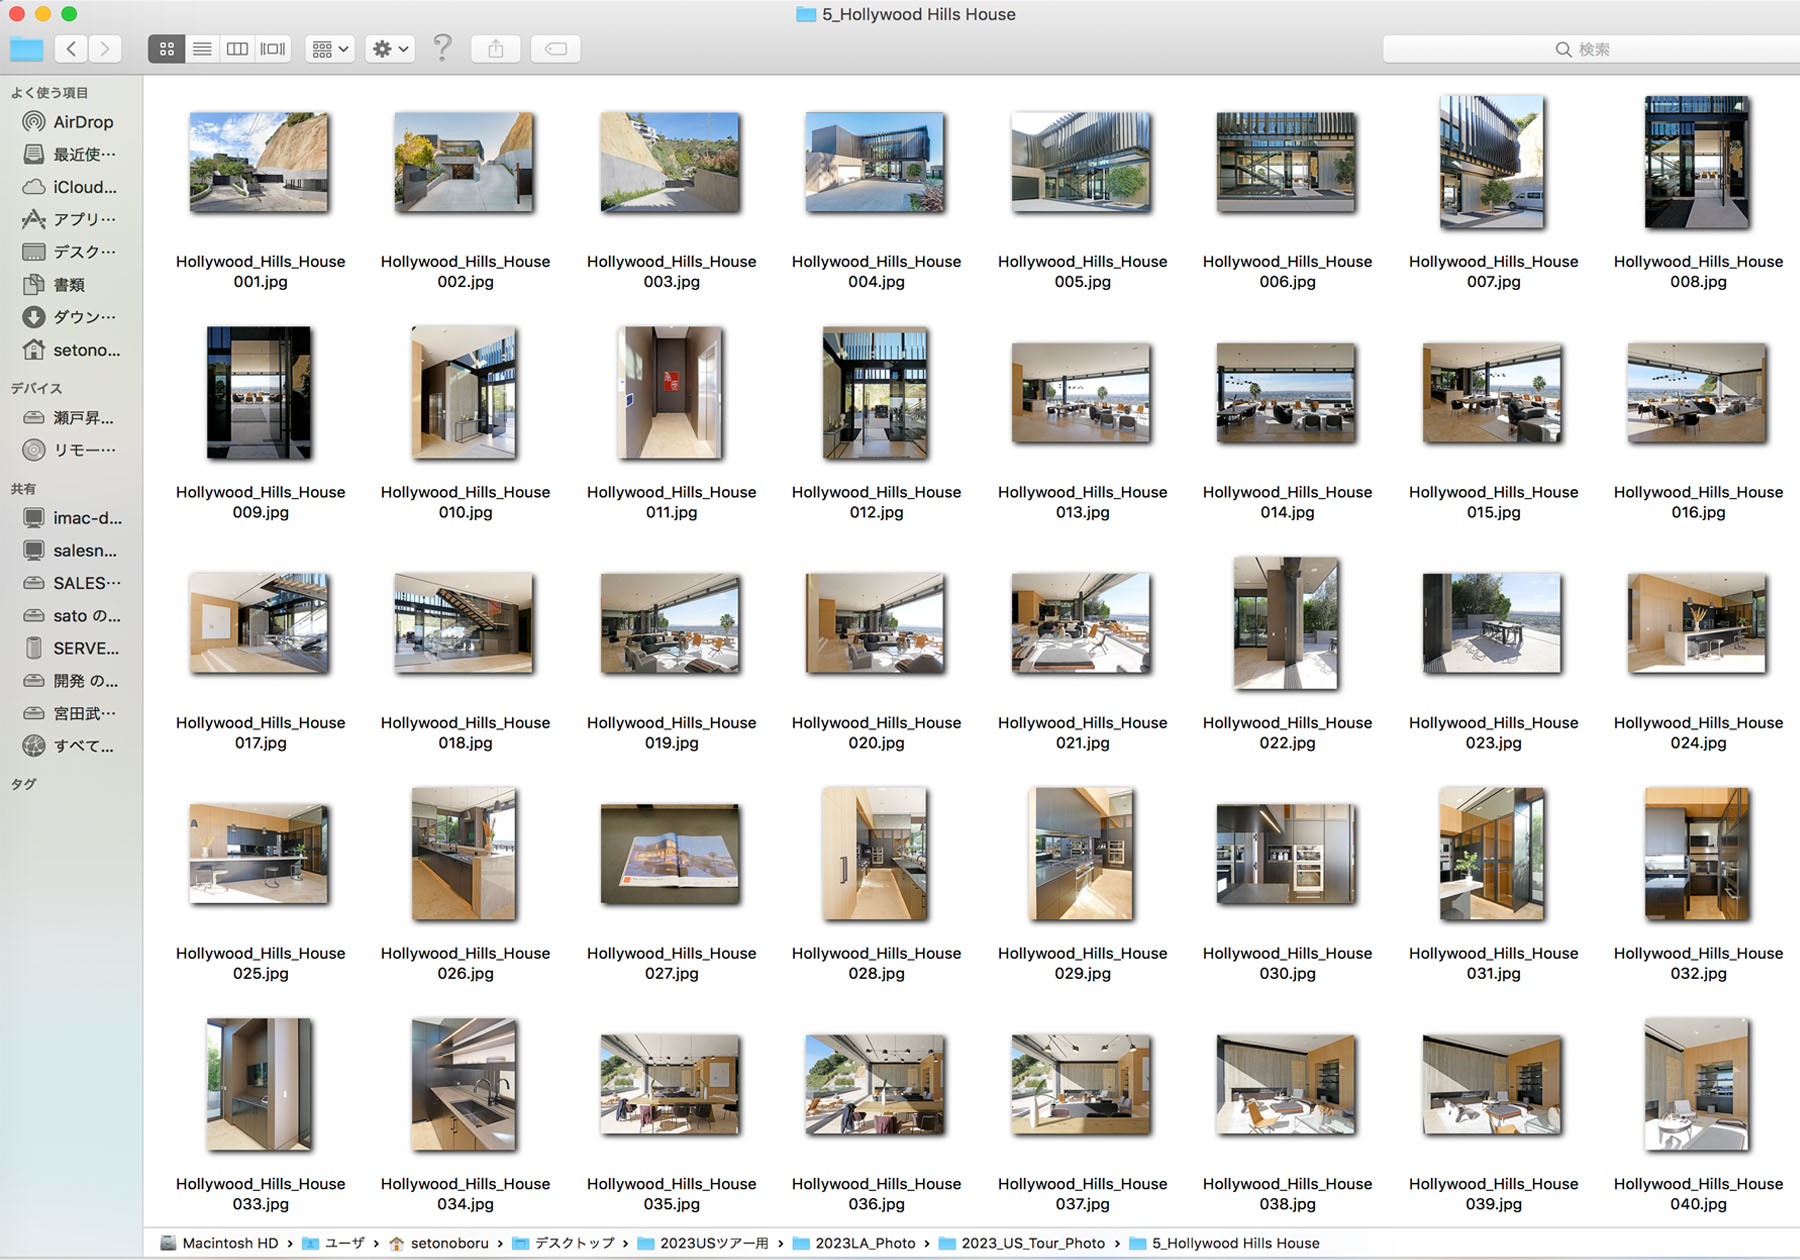This screenshot has height=1260, width=1800.
Task: Click the edit tags toolbar icon
Action: 556,49
